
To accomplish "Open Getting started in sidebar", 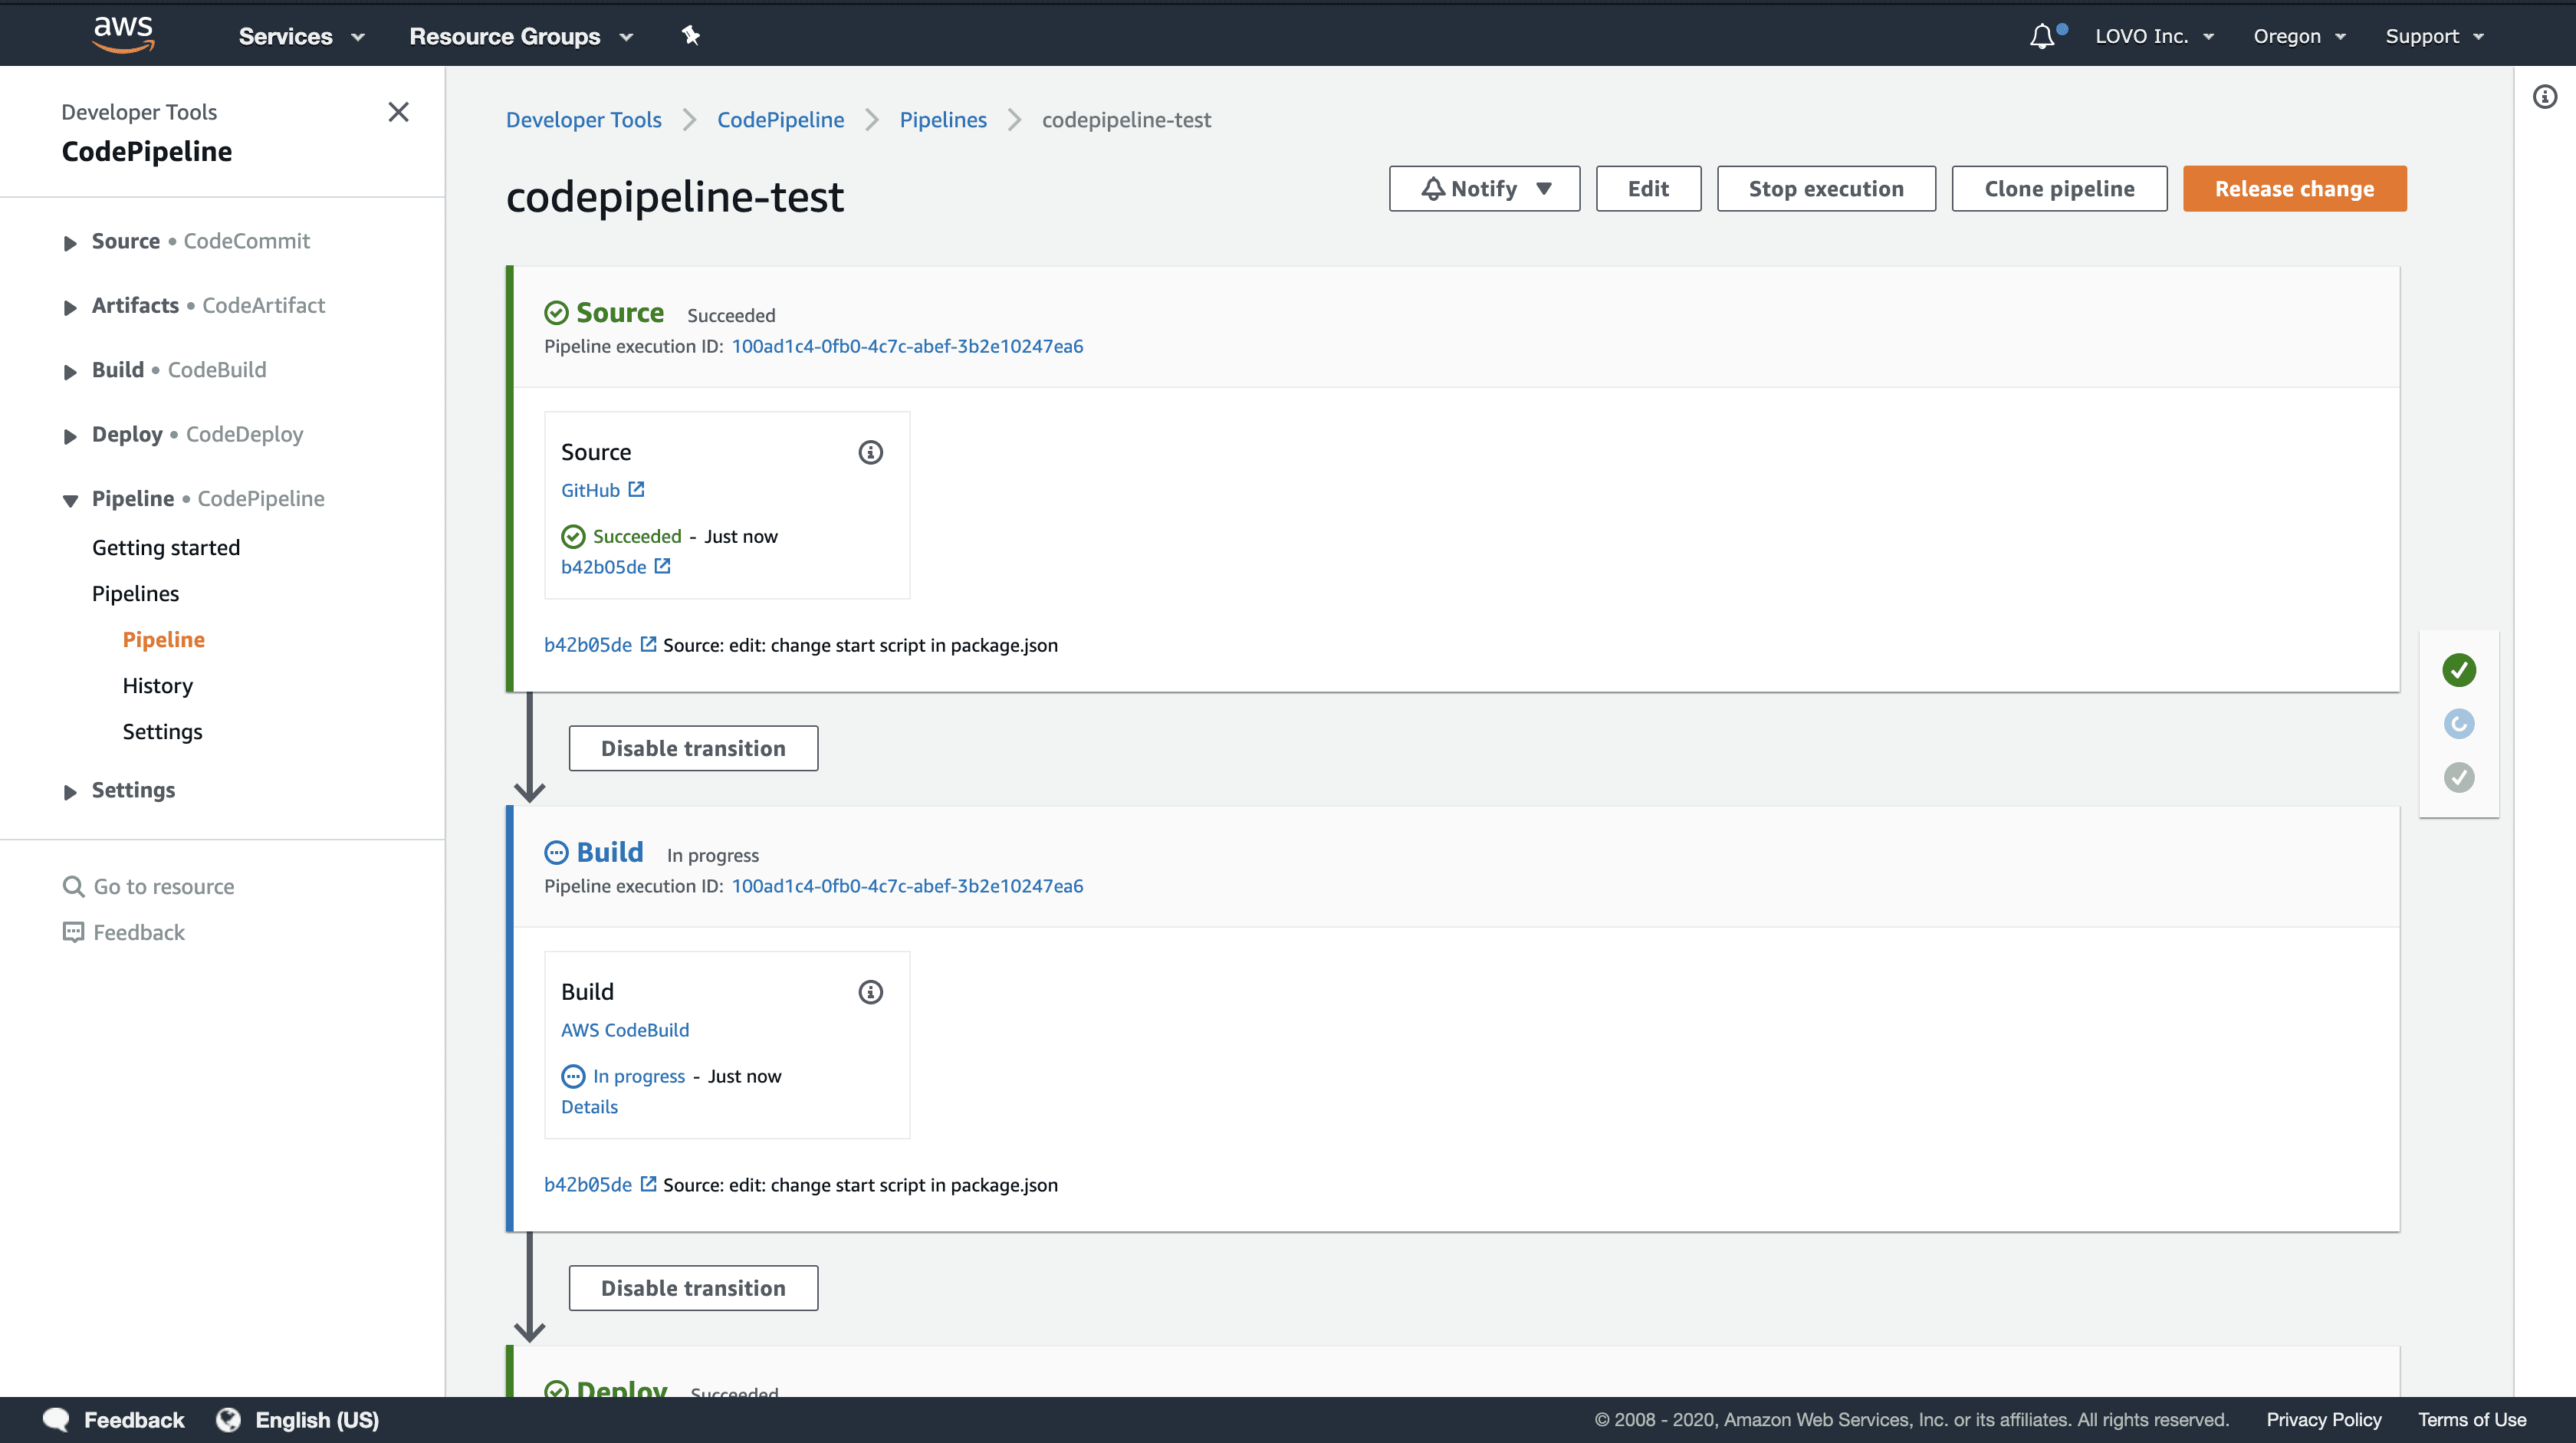I will [166, 548].
